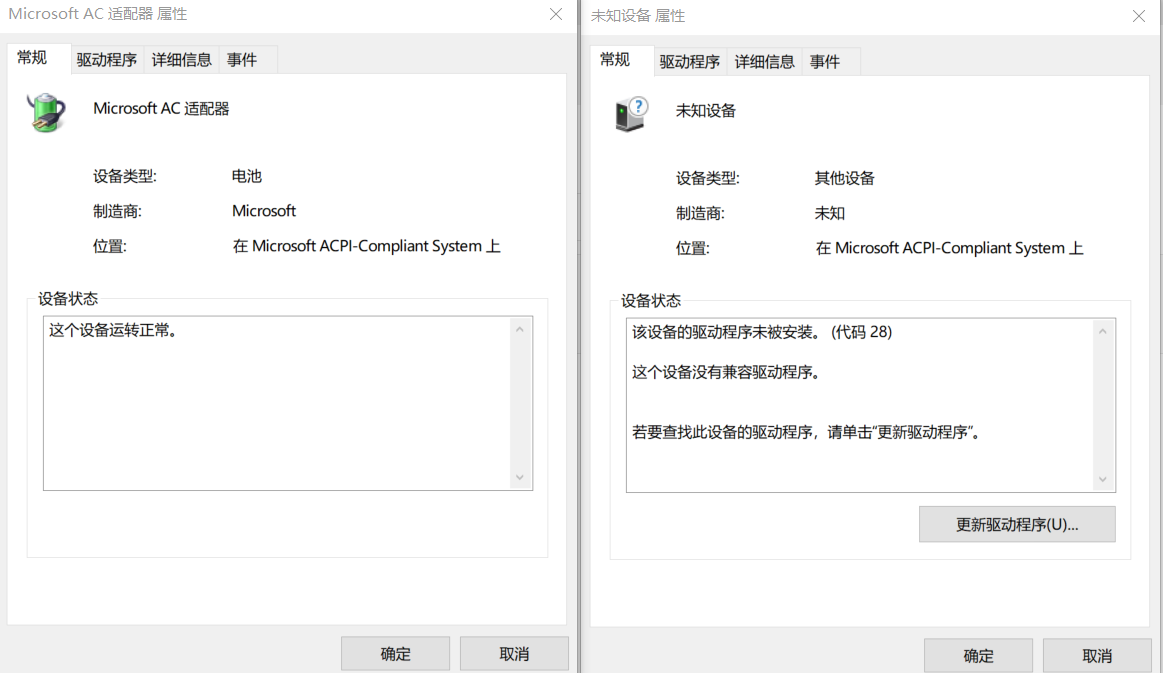Click device type value 电池
Screen dimensions: 1163x673
click(x=247, y=176)
